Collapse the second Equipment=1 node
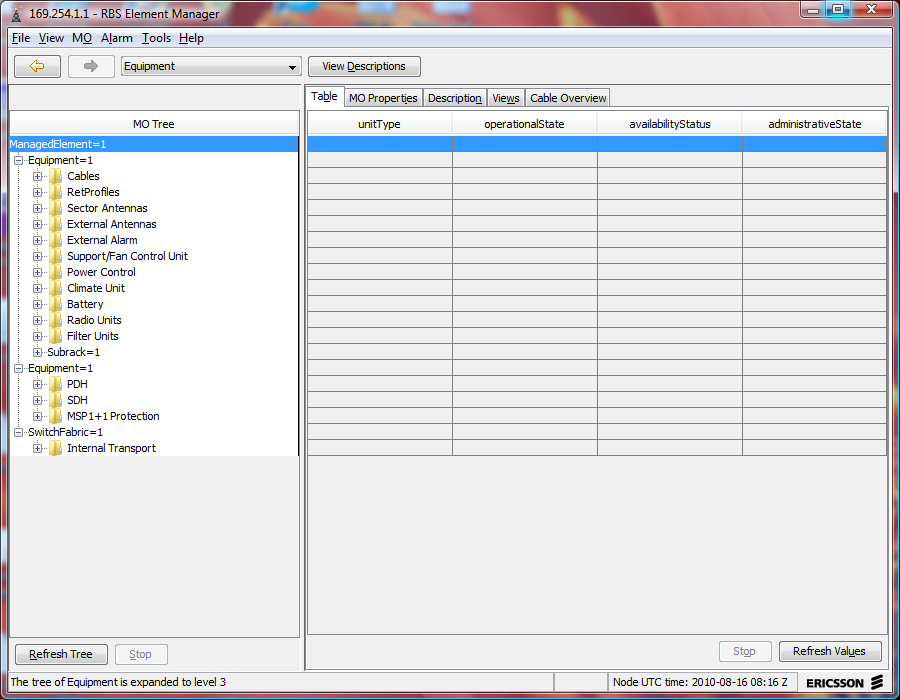 point(18,368)
